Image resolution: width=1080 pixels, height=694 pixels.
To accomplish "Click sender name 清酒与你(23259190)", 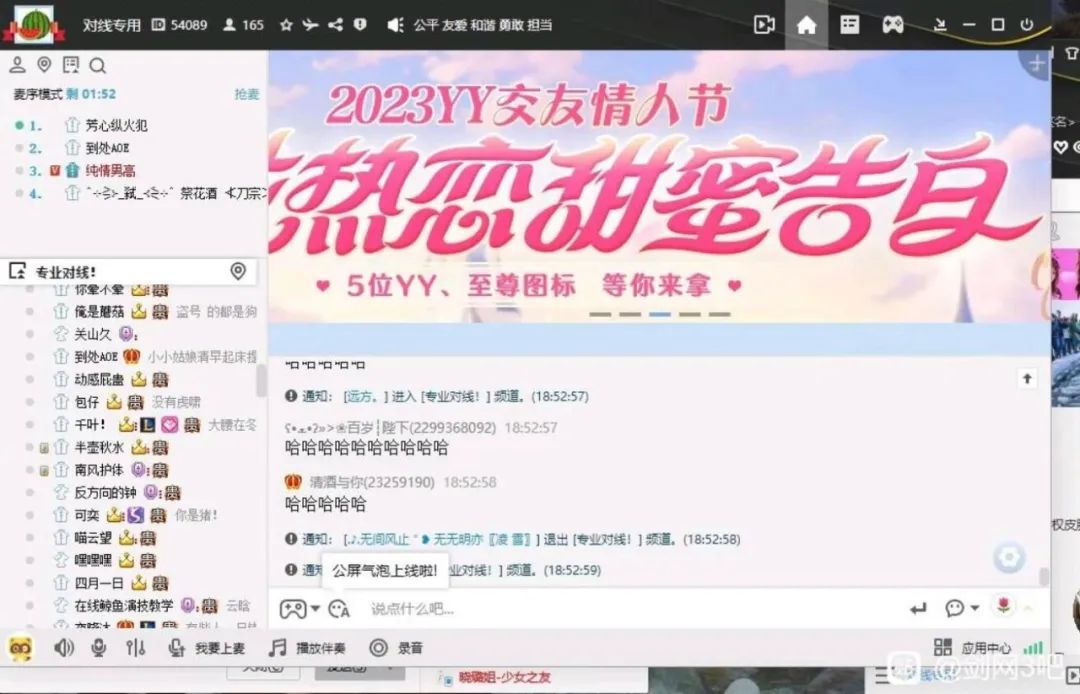I will pos(372,482).
